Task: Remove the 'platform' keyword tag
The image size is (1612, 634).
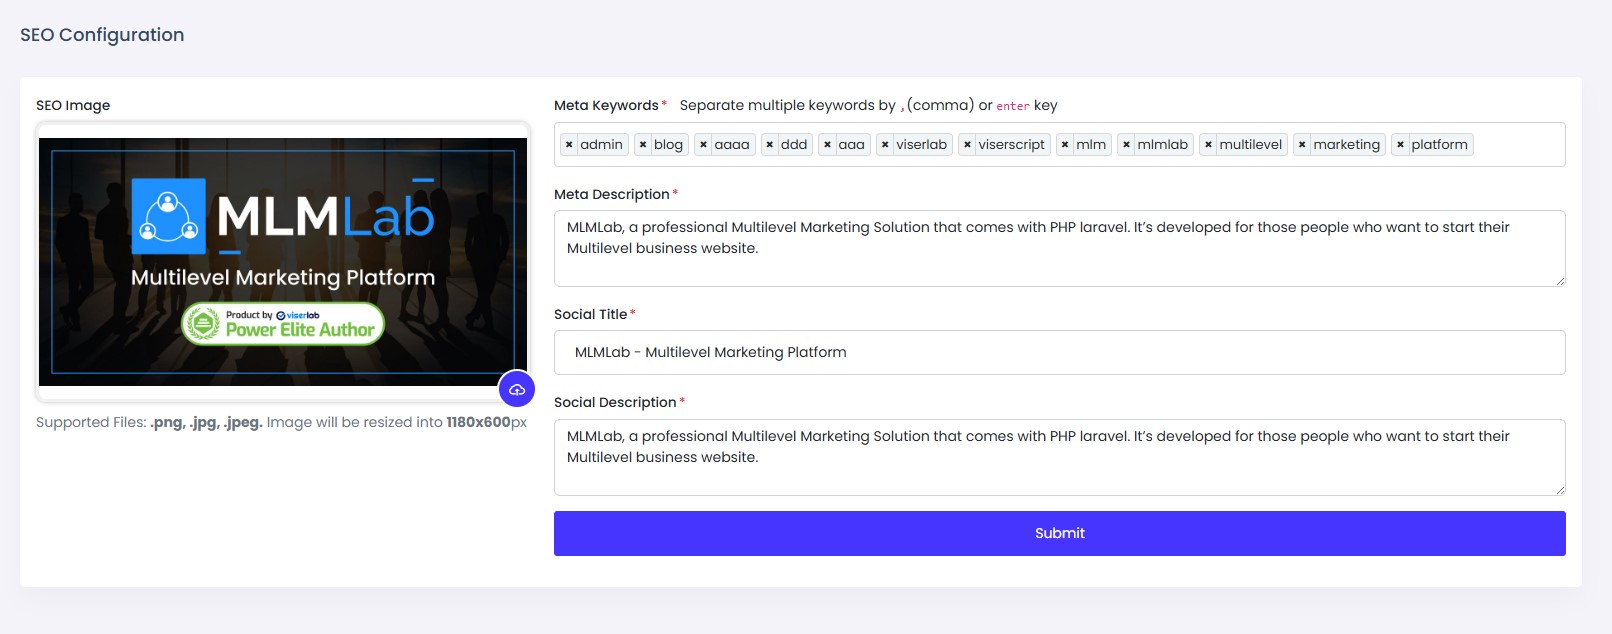Action: coord(1400,145)
